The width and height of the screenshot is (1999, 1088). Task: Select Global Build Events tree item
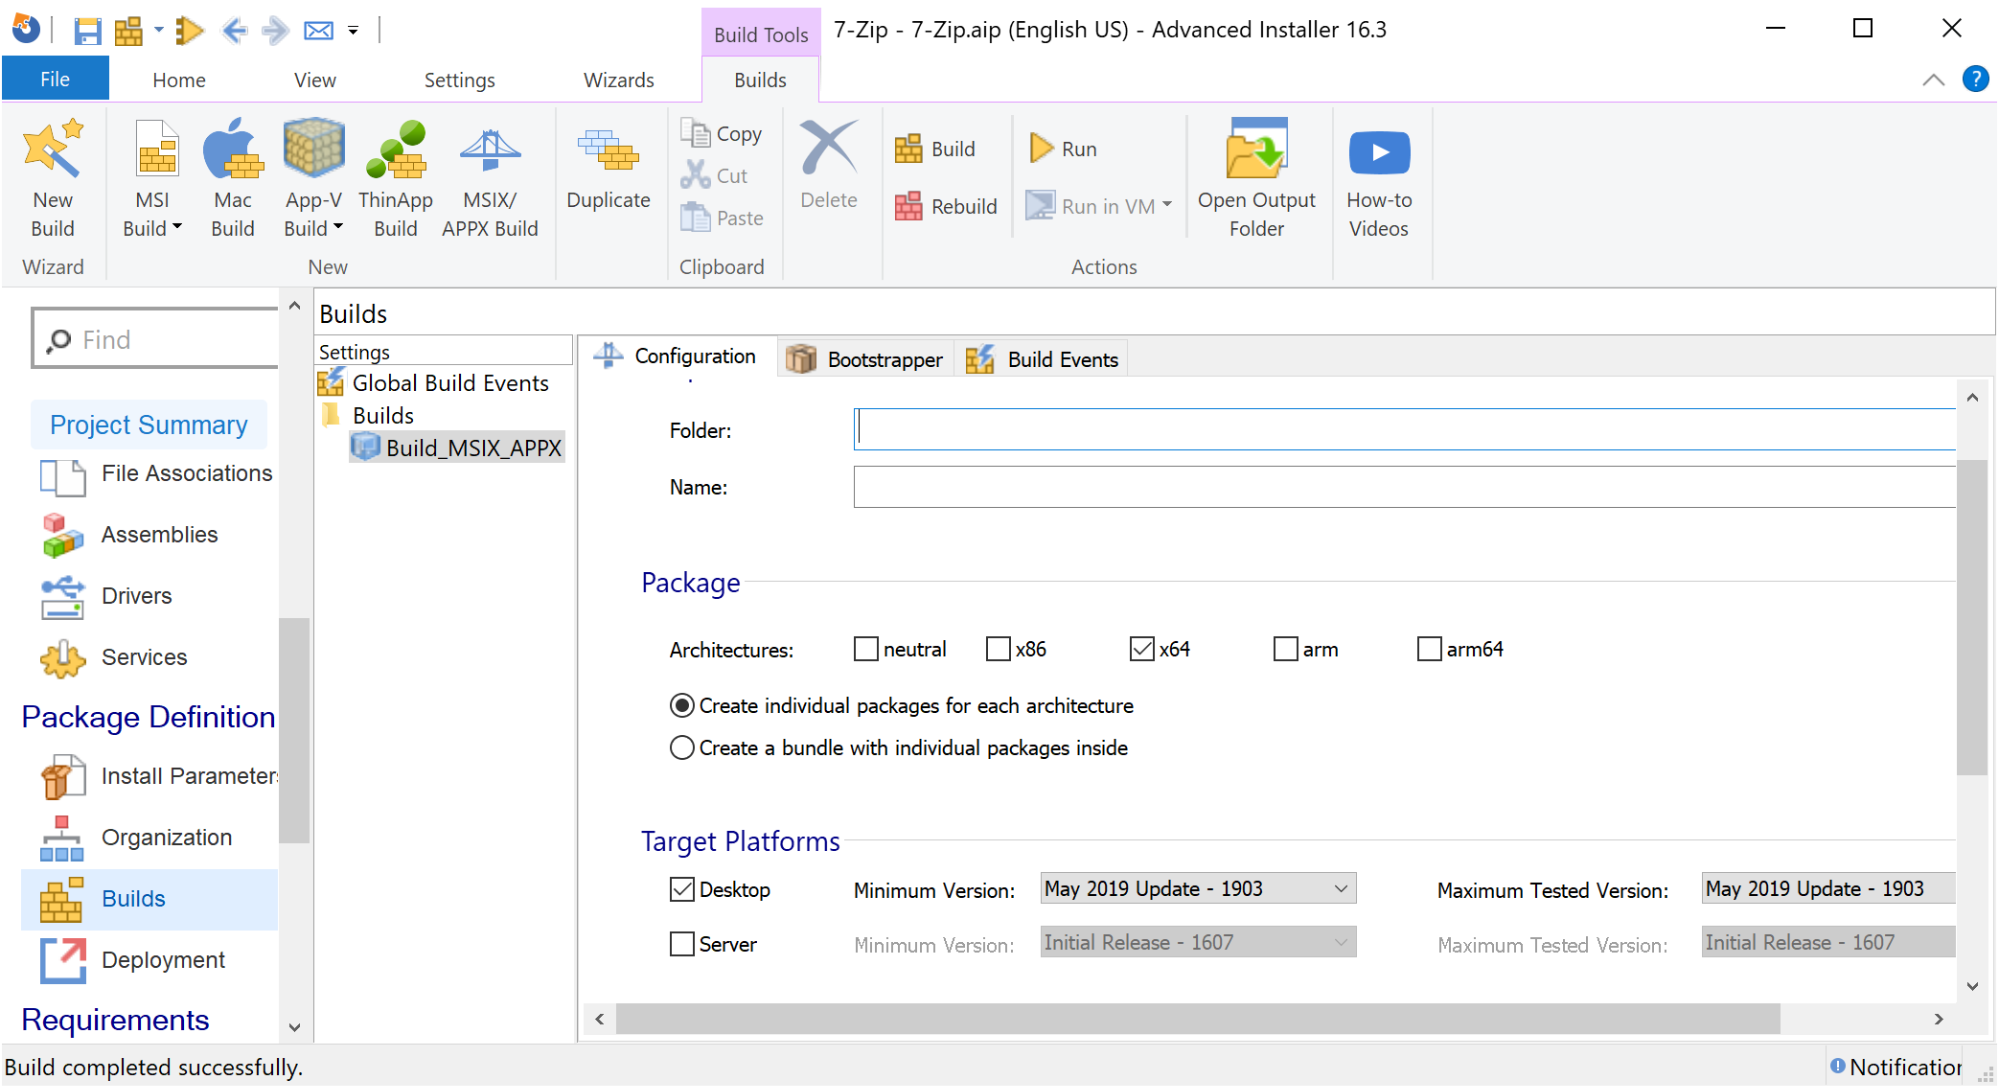click(x=434, y=383)
